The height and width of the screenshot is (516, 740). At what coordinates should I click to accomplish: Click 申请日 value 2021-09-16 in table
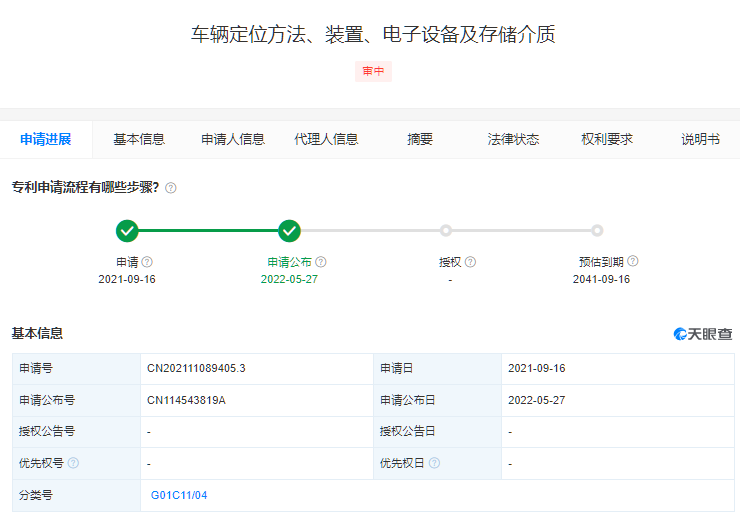pos(537,368)
